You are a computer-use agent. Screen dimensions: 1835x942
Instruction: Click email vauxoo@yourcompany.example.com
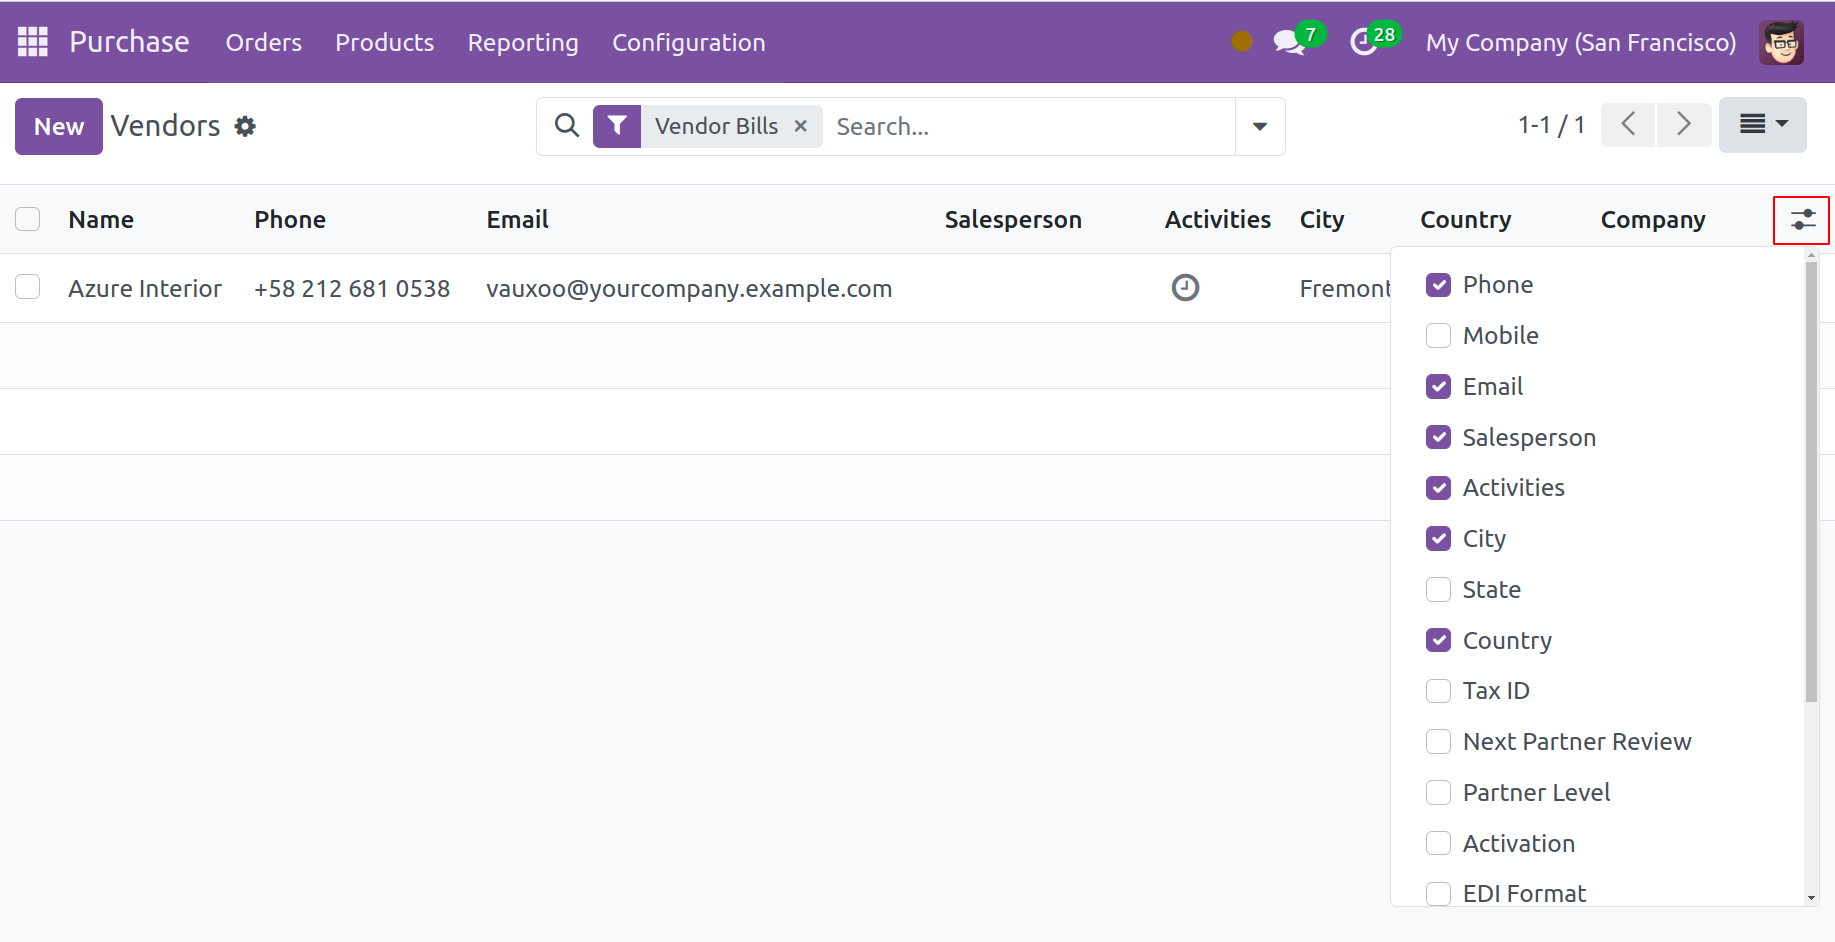coord(689,288)
